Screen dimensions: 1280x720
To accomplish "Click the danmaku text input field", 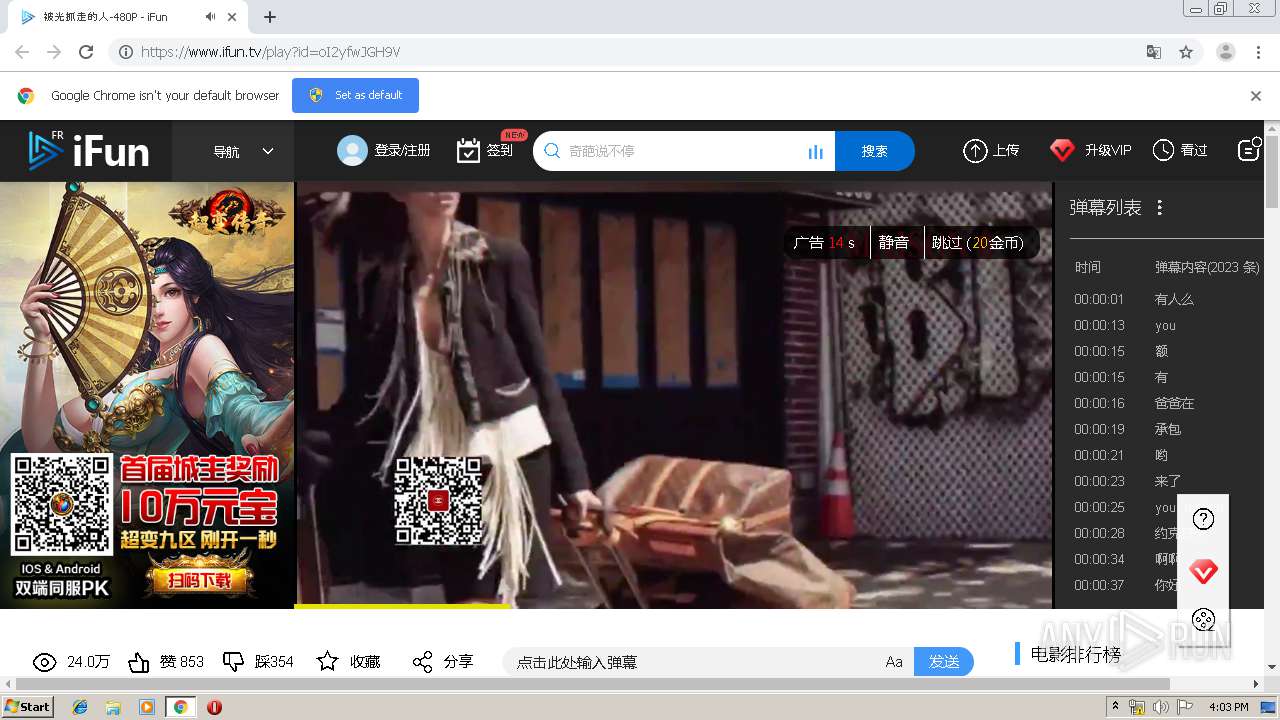I will pyautogui.click(x=690, y=662).
